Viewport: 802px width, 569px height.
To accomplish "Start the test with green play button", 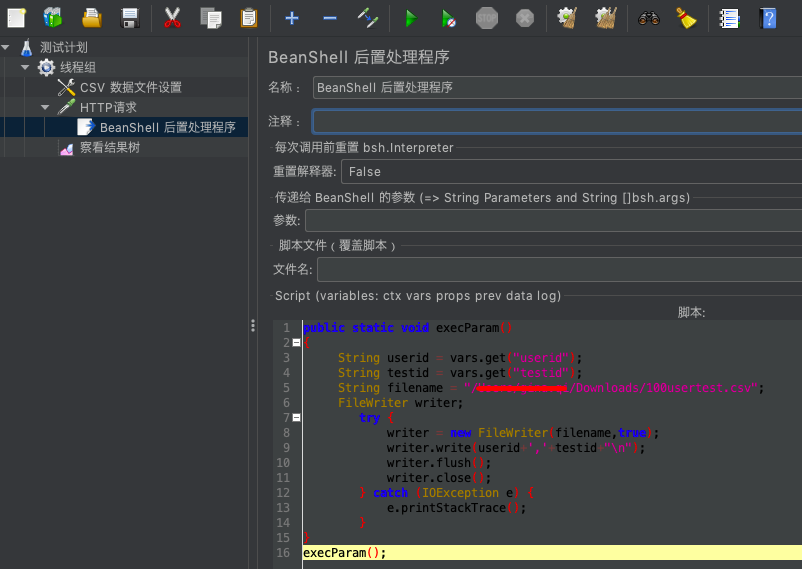I will 410,17.
